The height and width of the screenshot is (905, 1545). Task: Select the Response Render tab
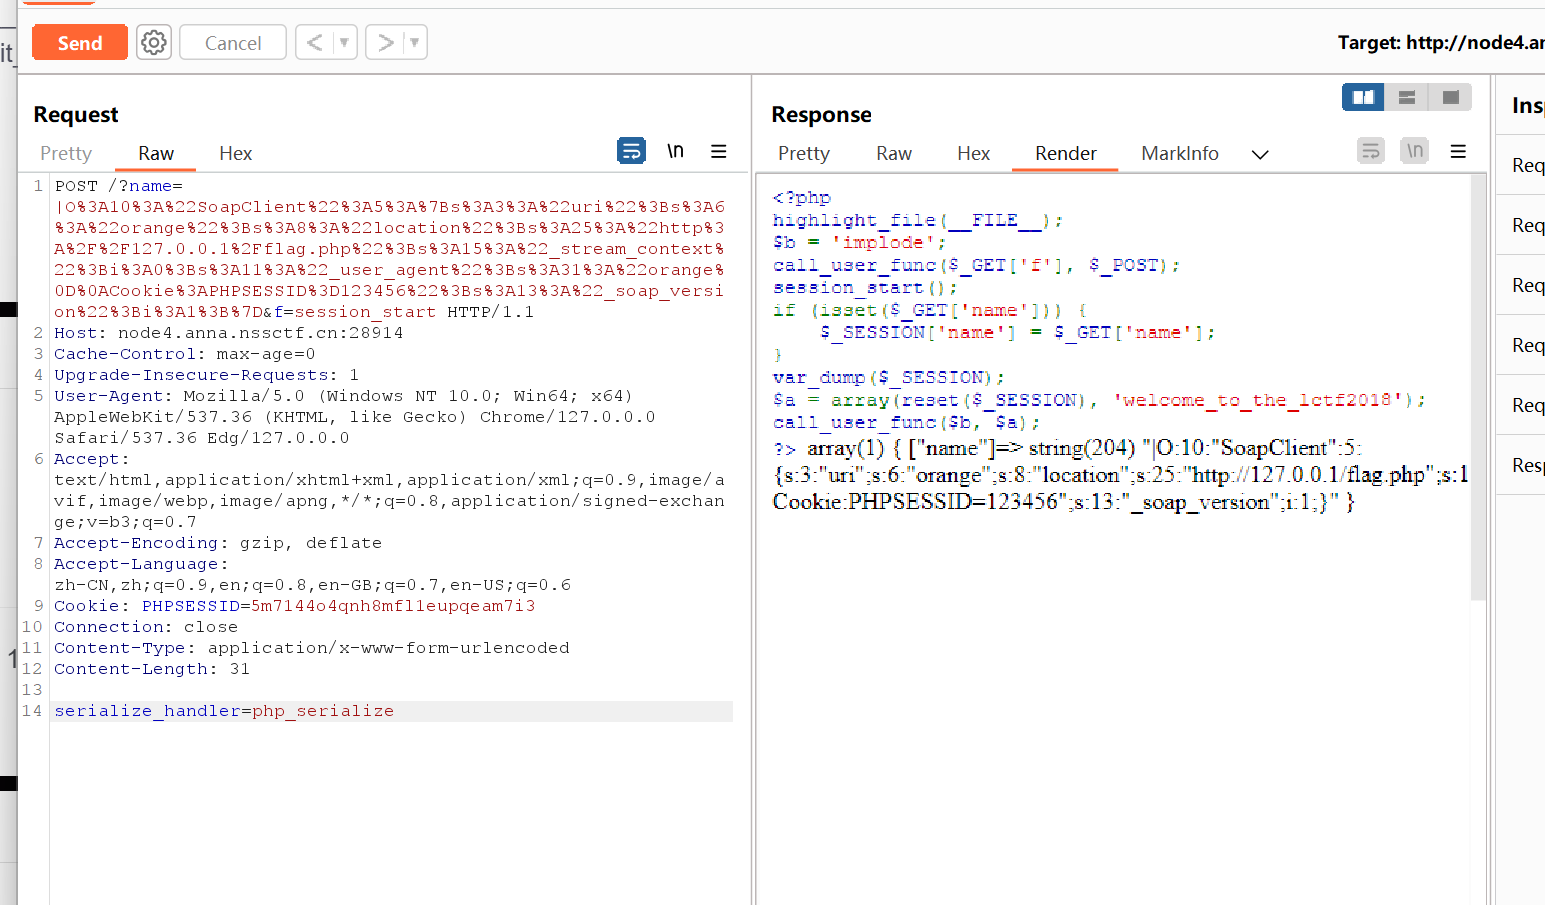[x=1066, y=153]
